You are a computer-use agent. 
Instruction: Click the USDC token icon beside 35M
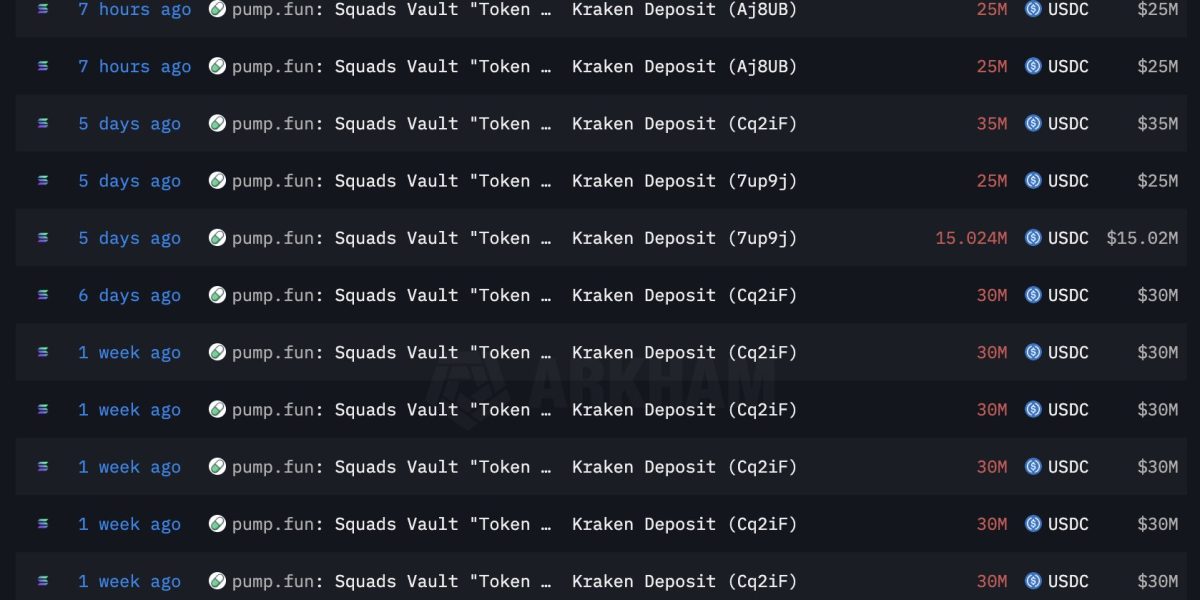pos(1033,124)
